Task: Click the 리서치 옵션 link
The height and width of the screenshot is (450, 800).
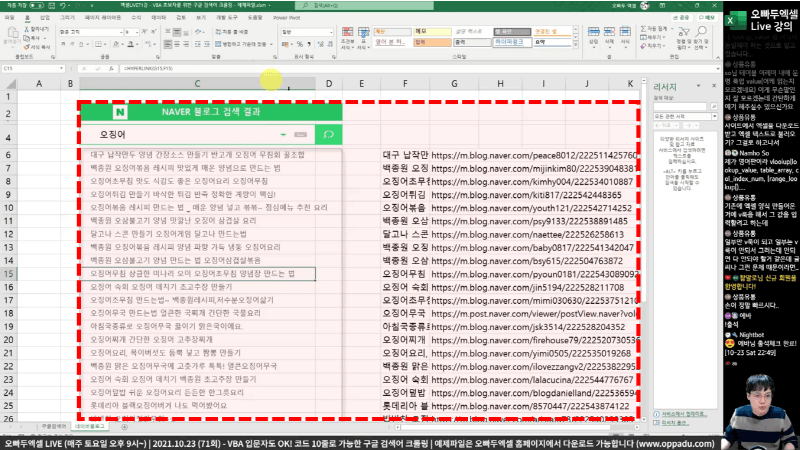Action: (674, 422)
